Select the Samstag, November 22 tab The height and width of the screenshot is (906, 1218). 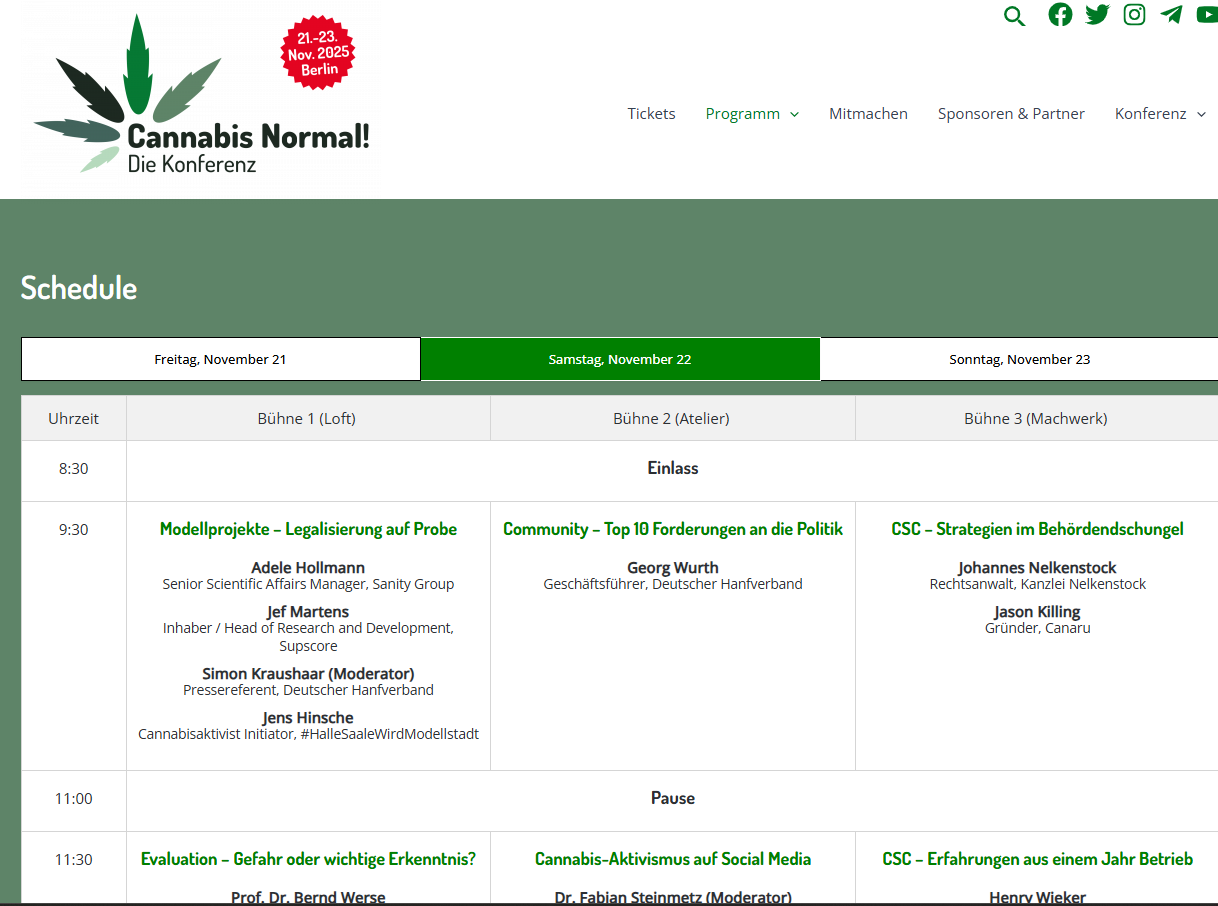(620, 359)
